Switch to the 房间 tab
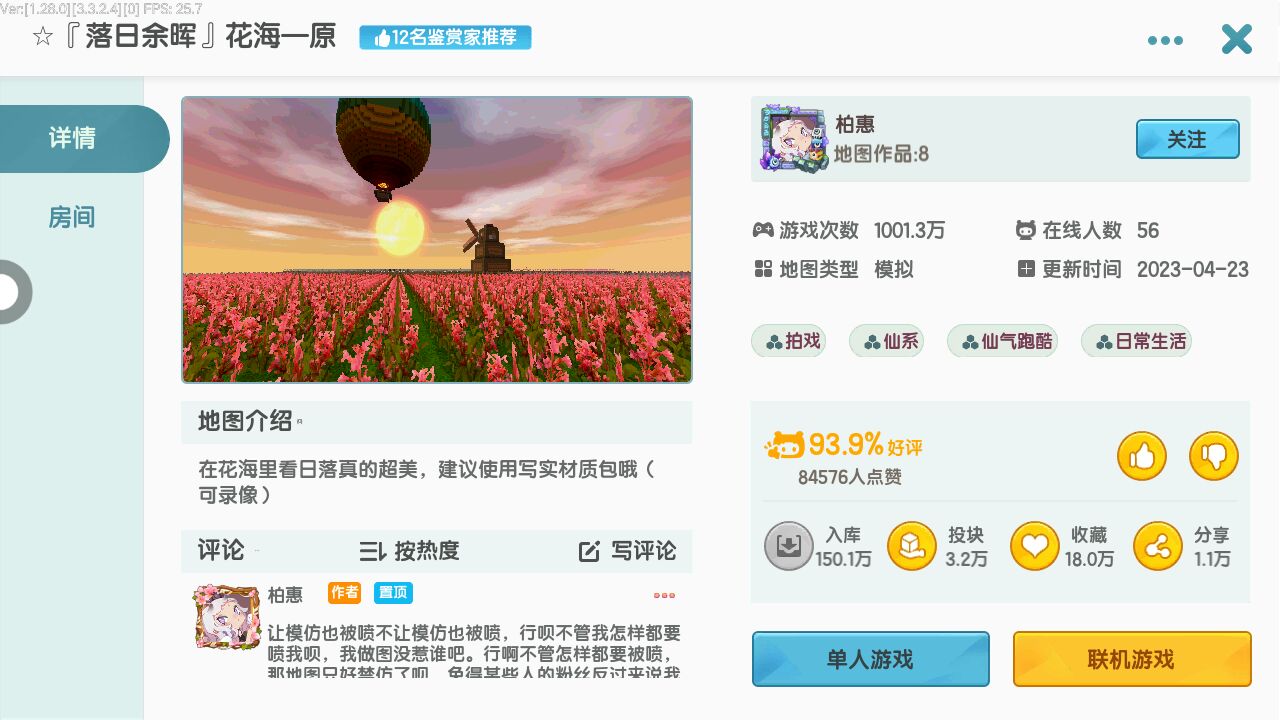The image size is (1280, 720). pos(72,217)
